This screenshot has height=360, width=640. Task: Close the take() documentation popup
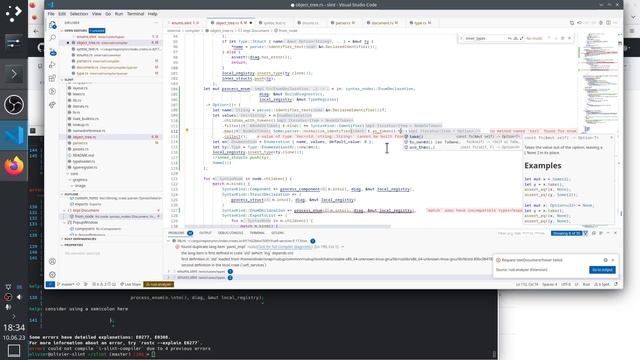[x=611, y=138]
